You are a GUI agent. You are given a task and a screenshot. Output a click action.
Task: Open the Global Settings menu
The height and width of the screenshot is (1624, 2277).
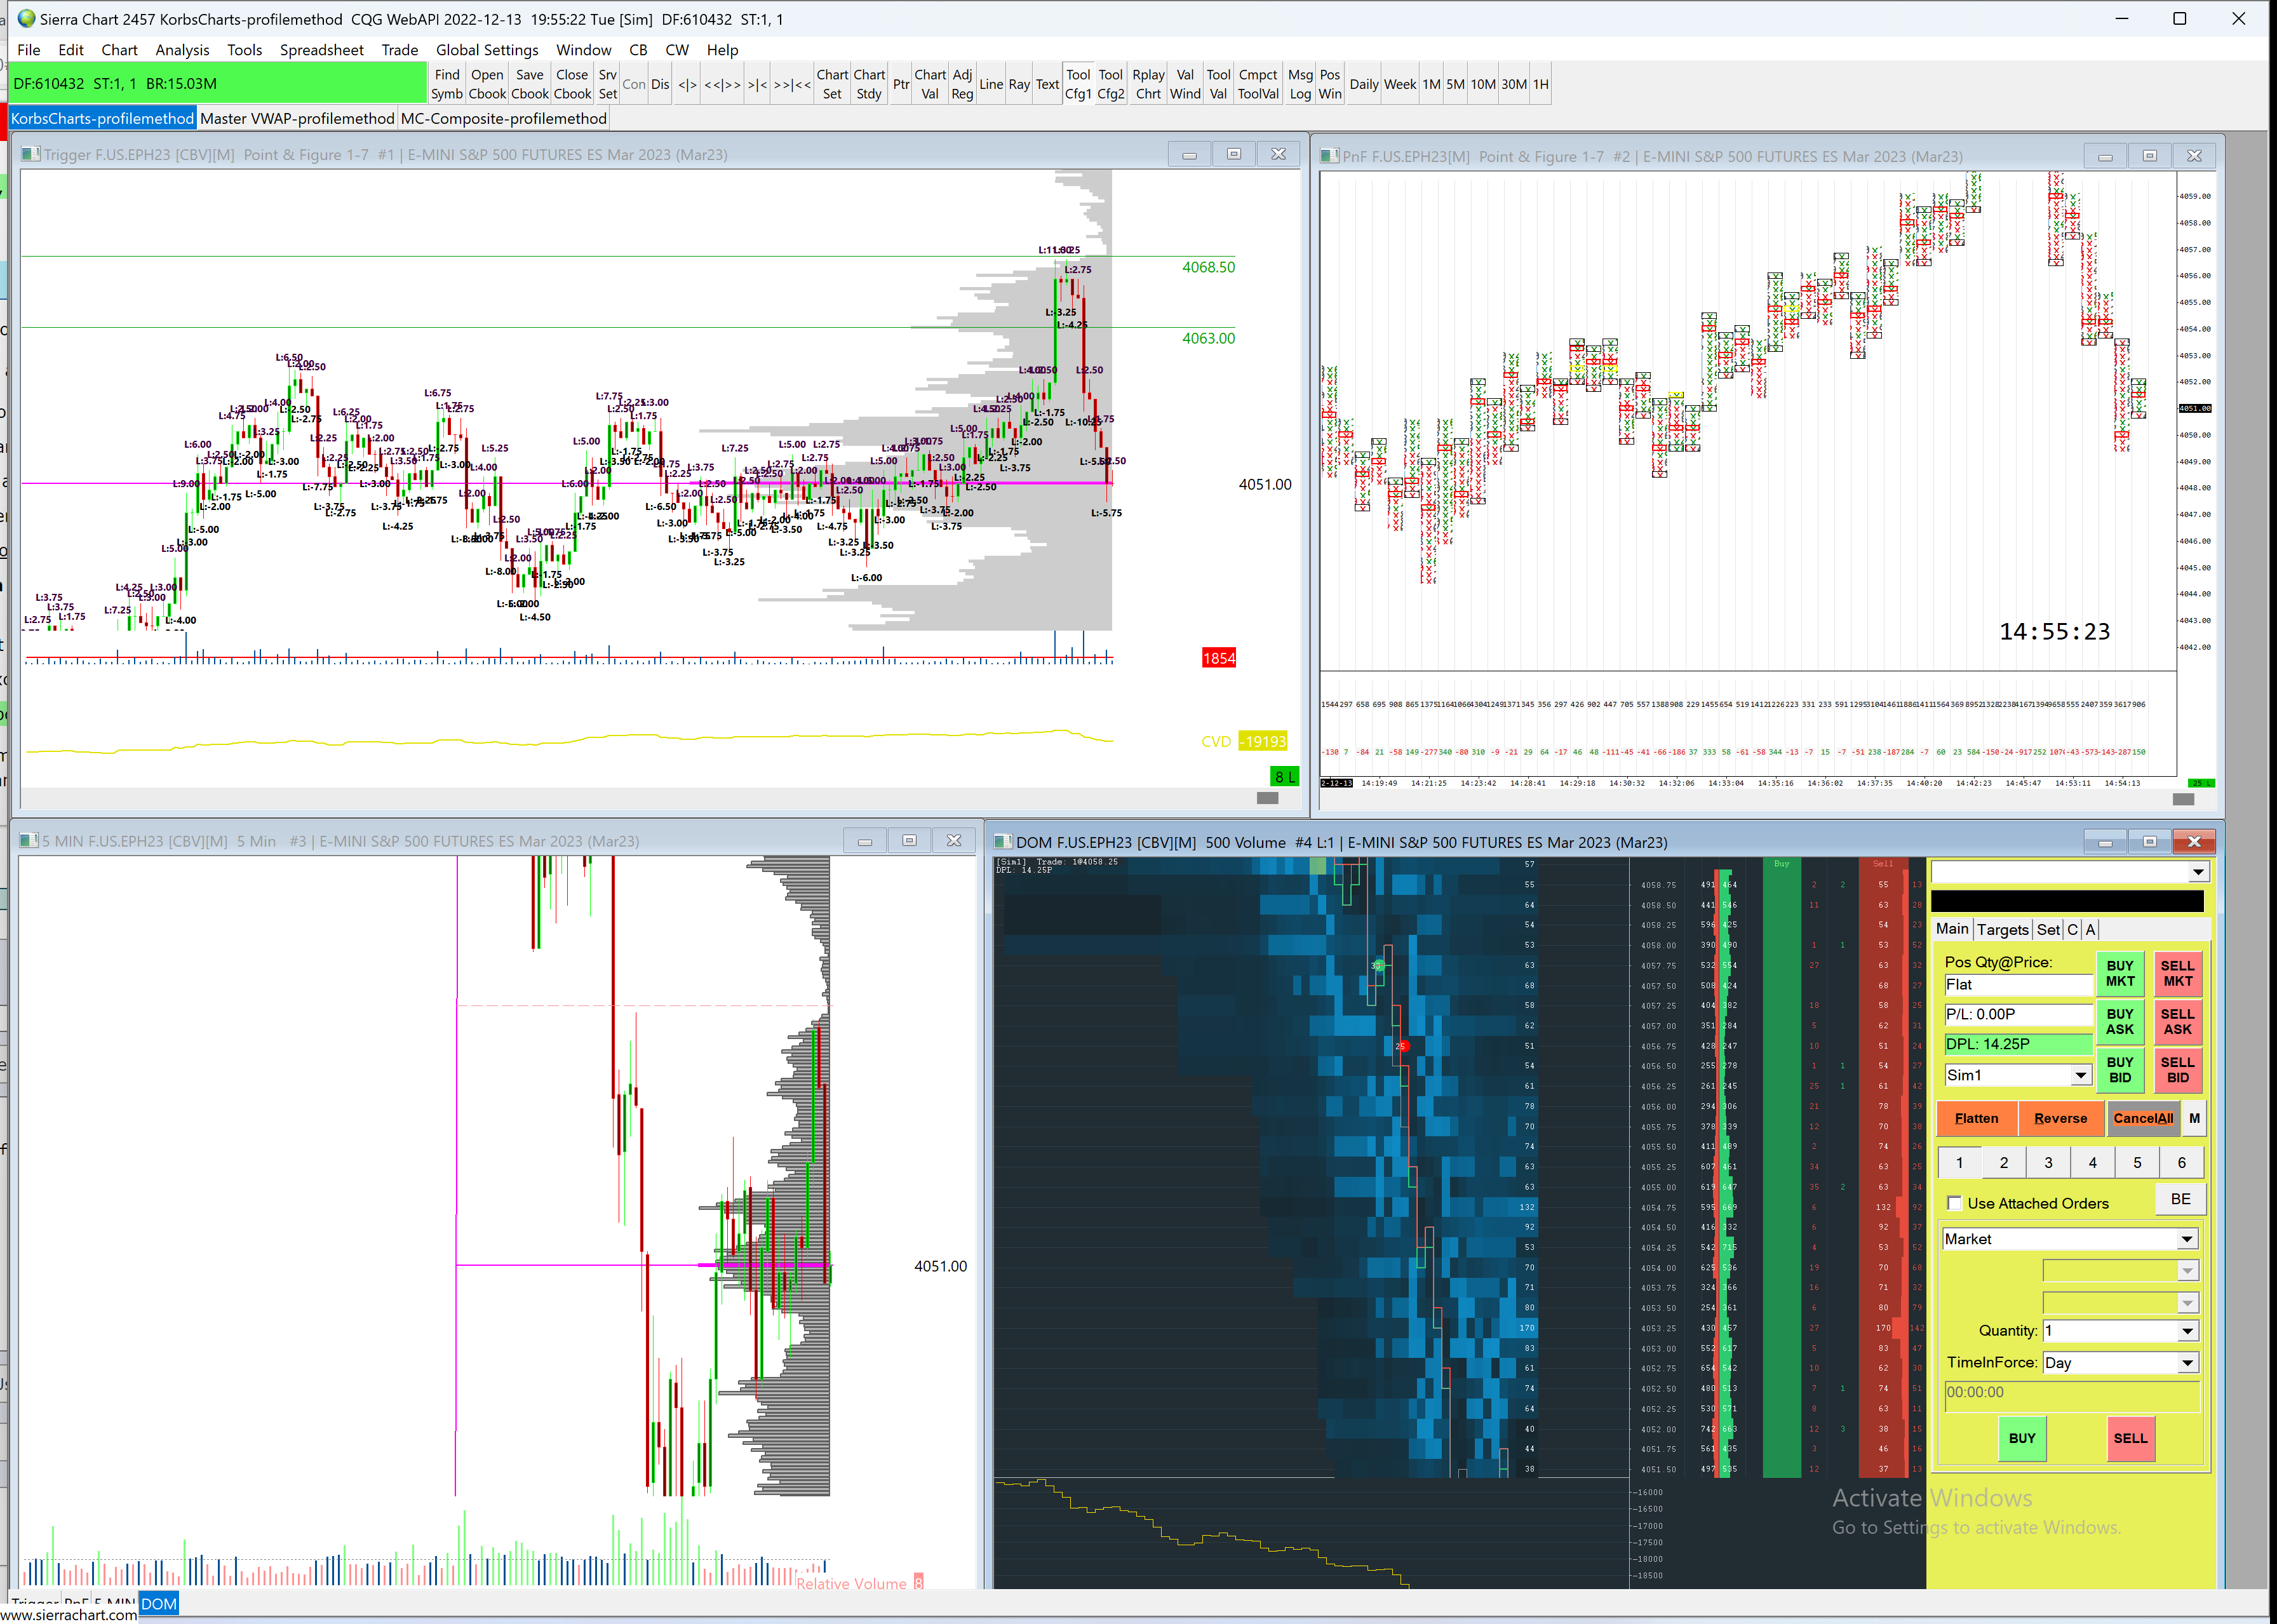[x=486, y=50]
